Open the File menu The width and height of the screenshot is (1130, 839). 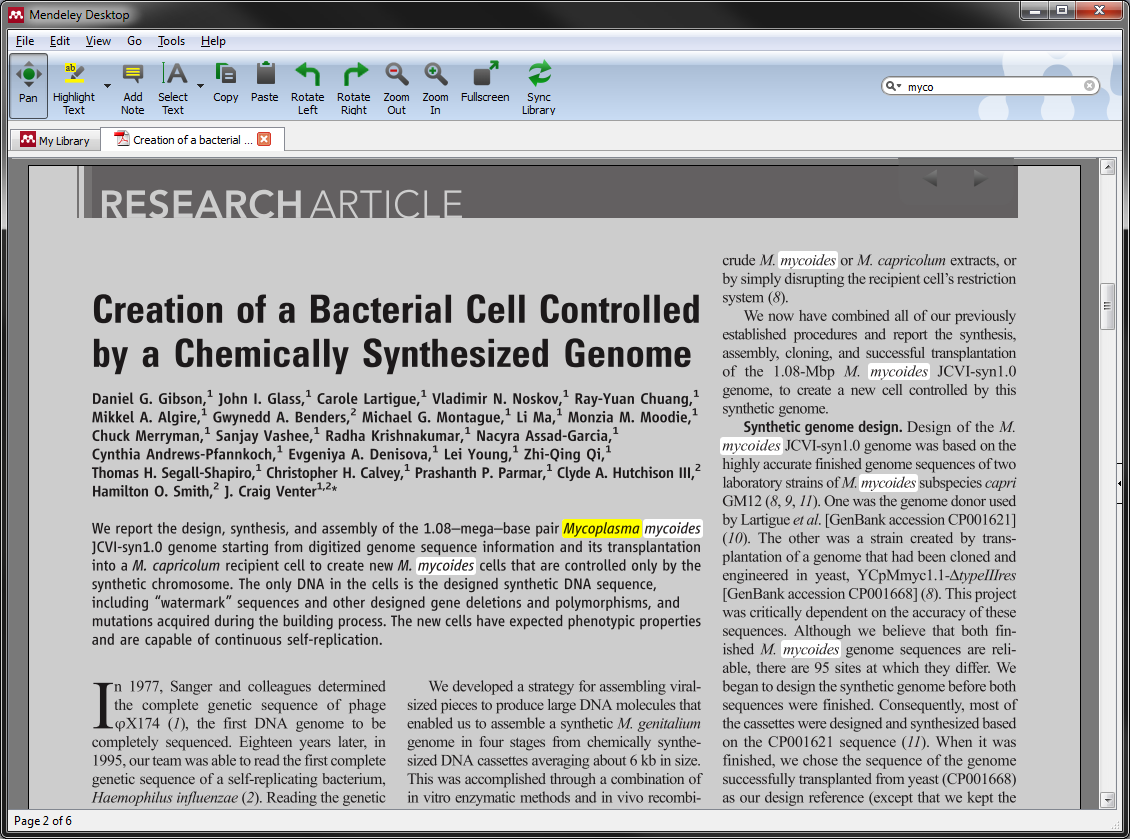tap(25, 41)
